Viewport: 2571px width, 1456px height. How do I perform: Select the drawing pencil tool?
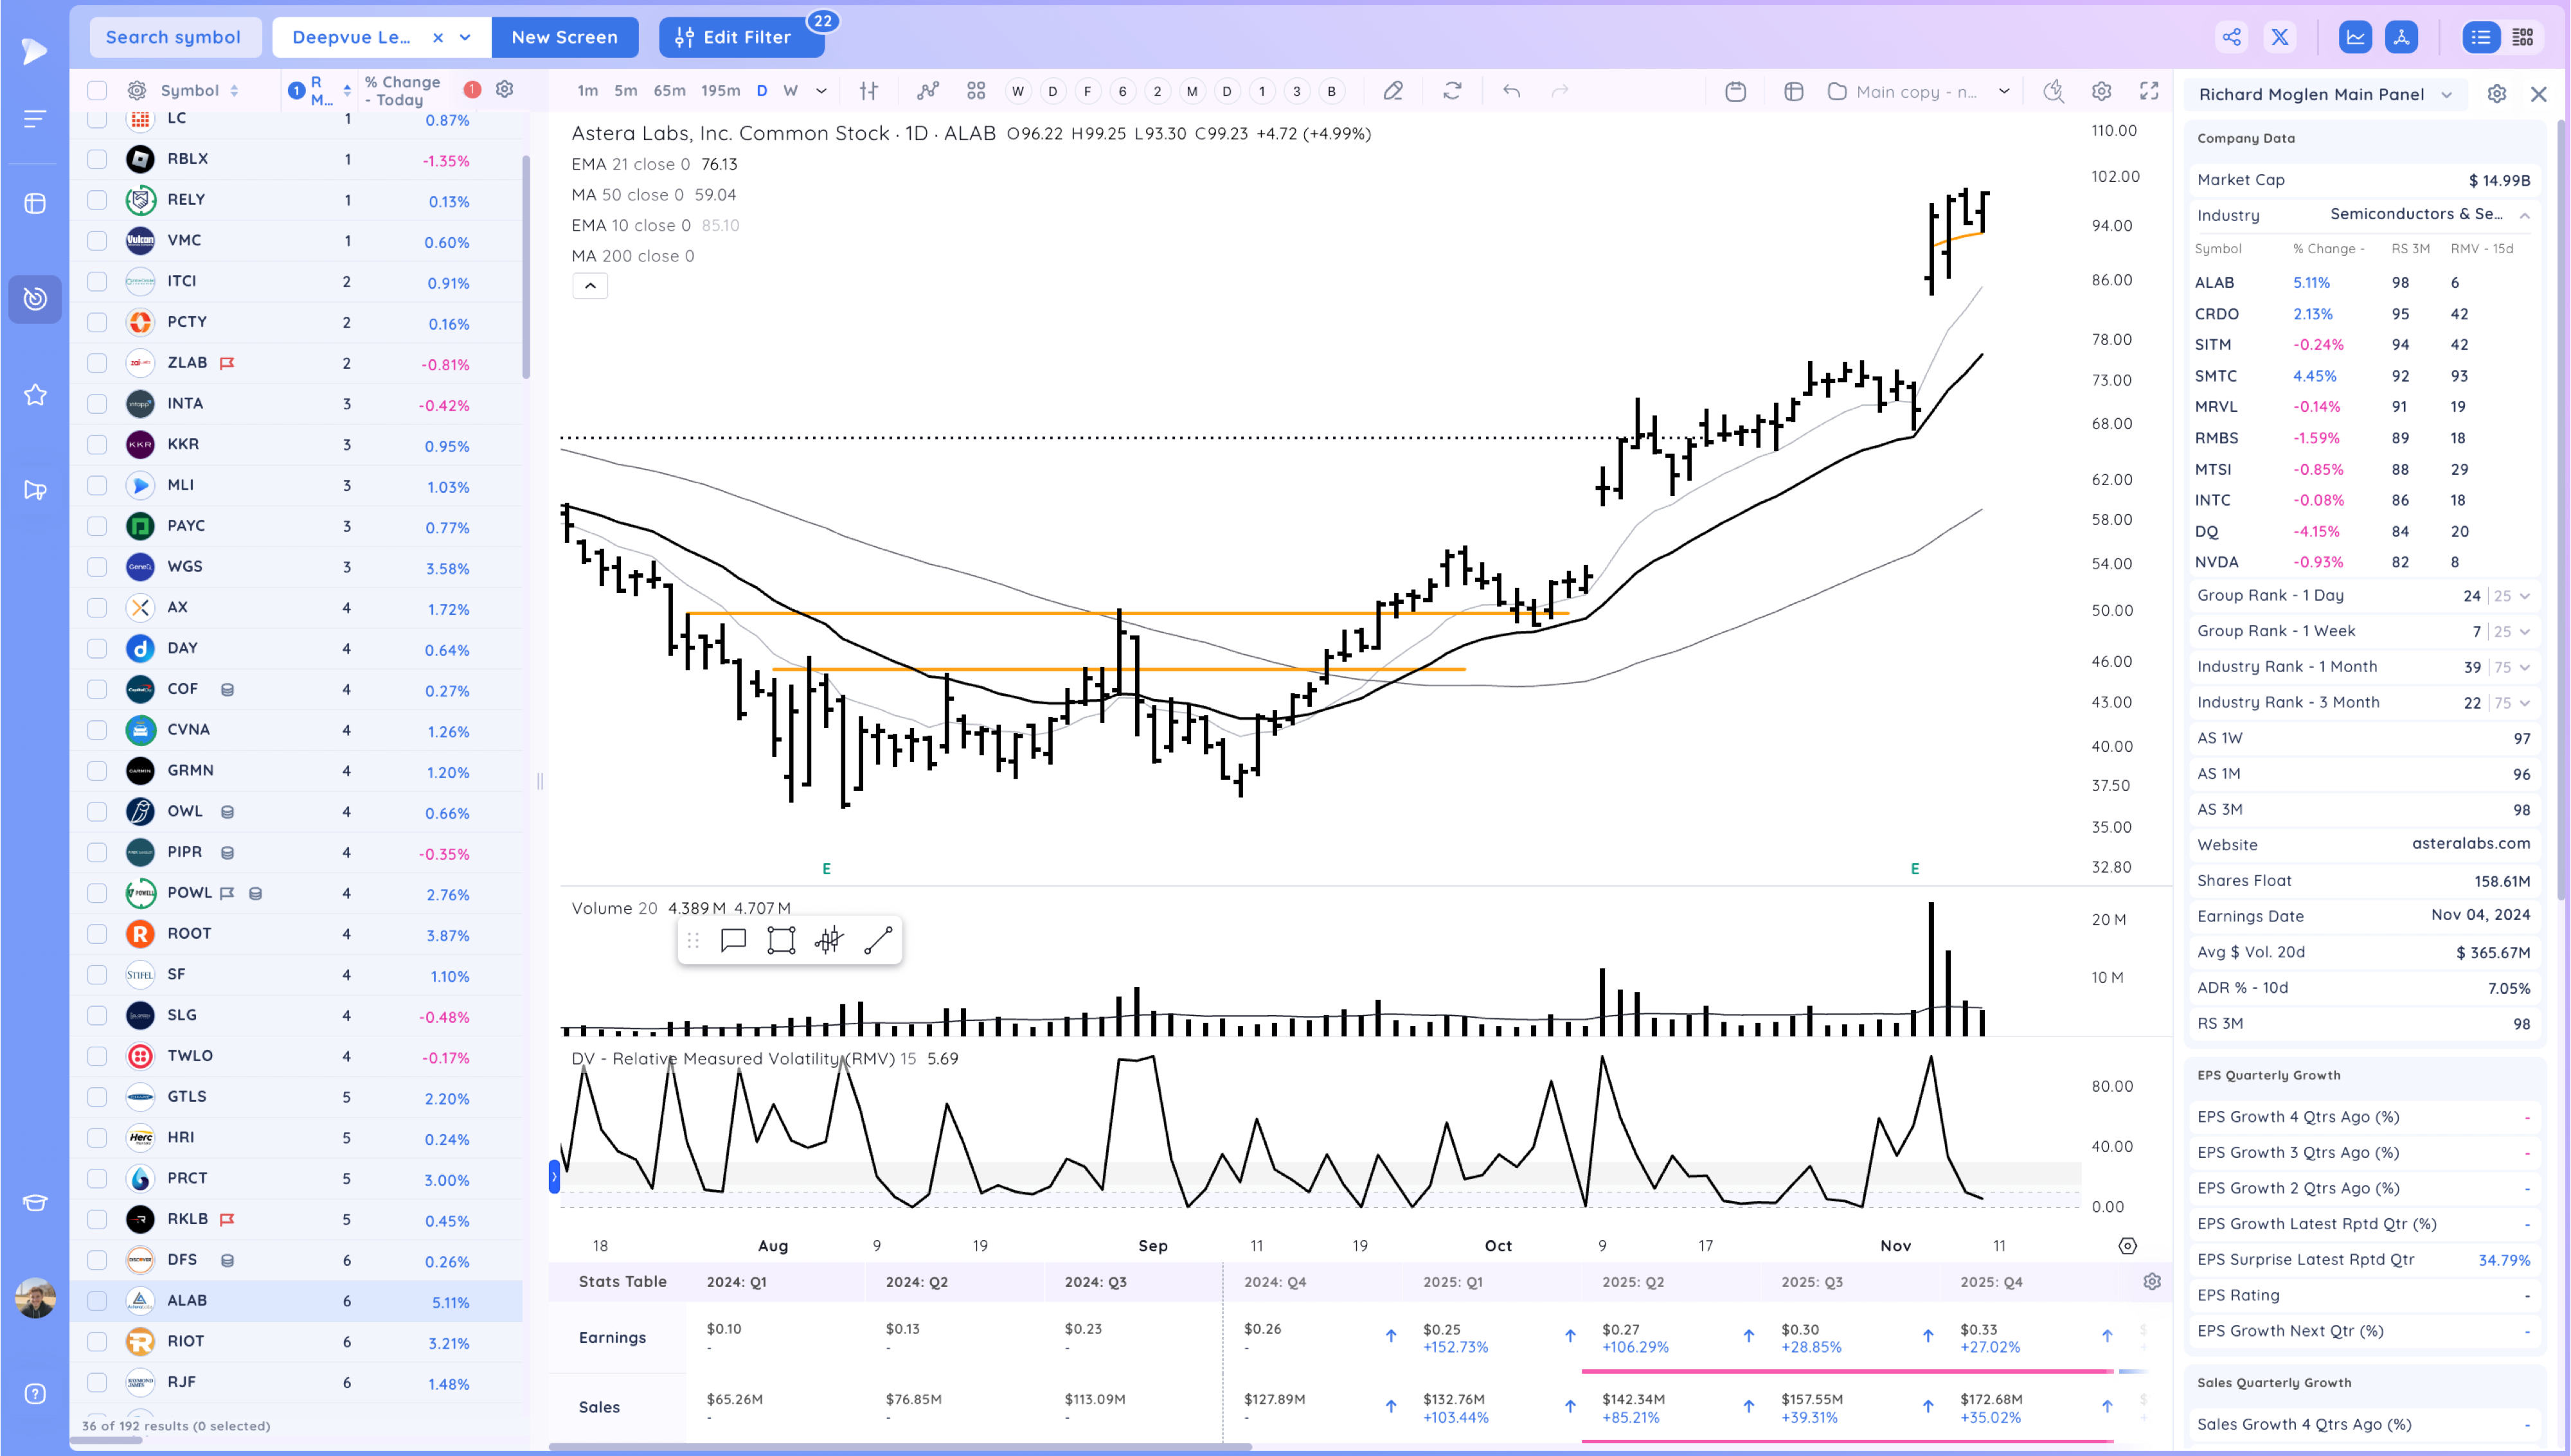(x=1393, y=91)
